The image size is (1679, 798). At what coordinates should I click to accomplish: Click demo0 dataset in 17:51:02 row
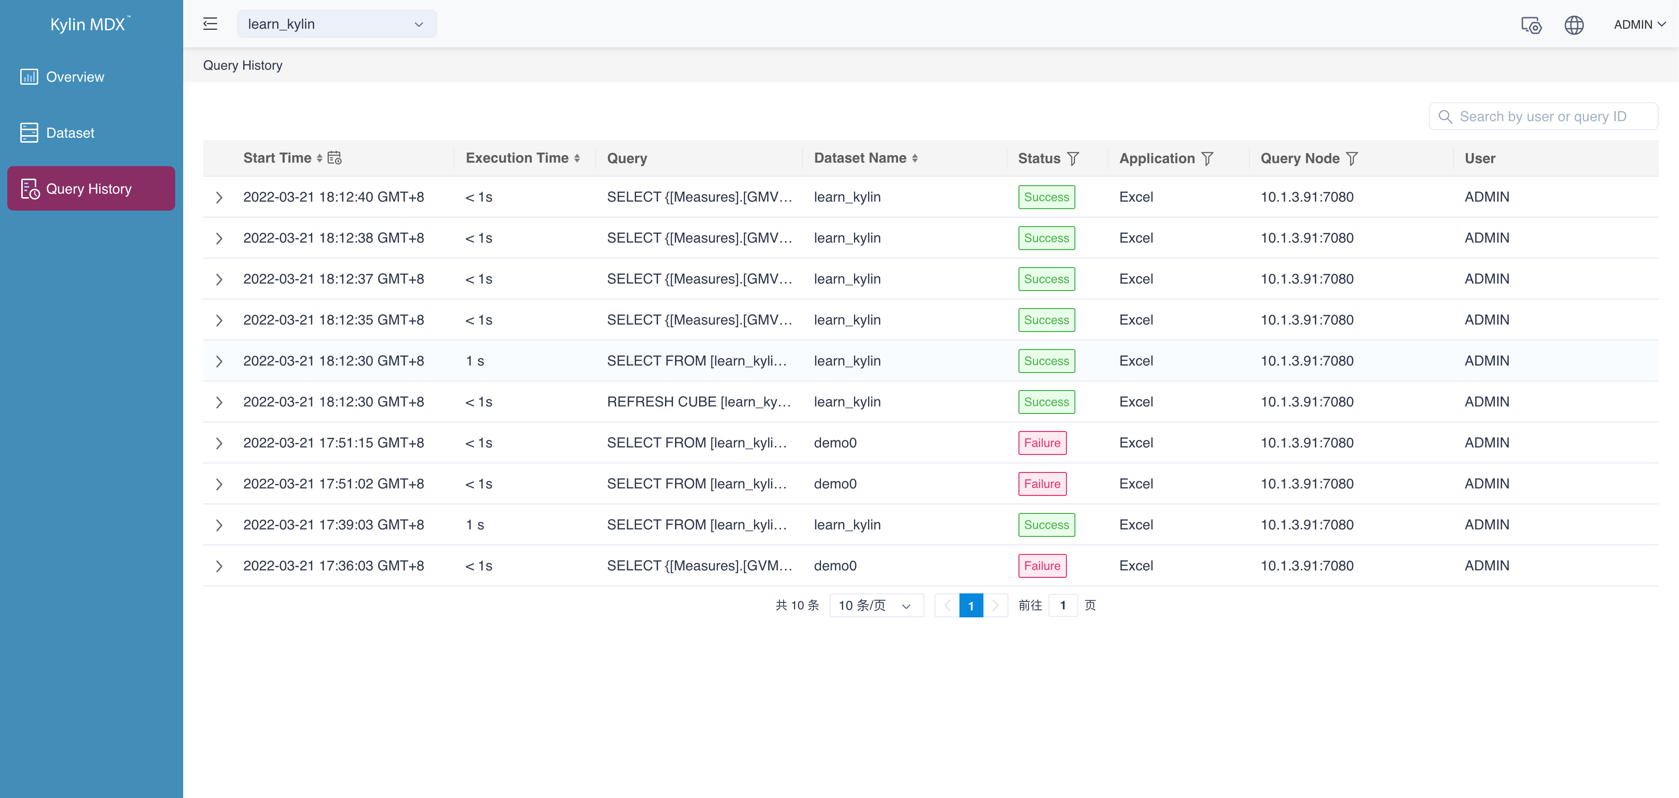click(835, 484)
